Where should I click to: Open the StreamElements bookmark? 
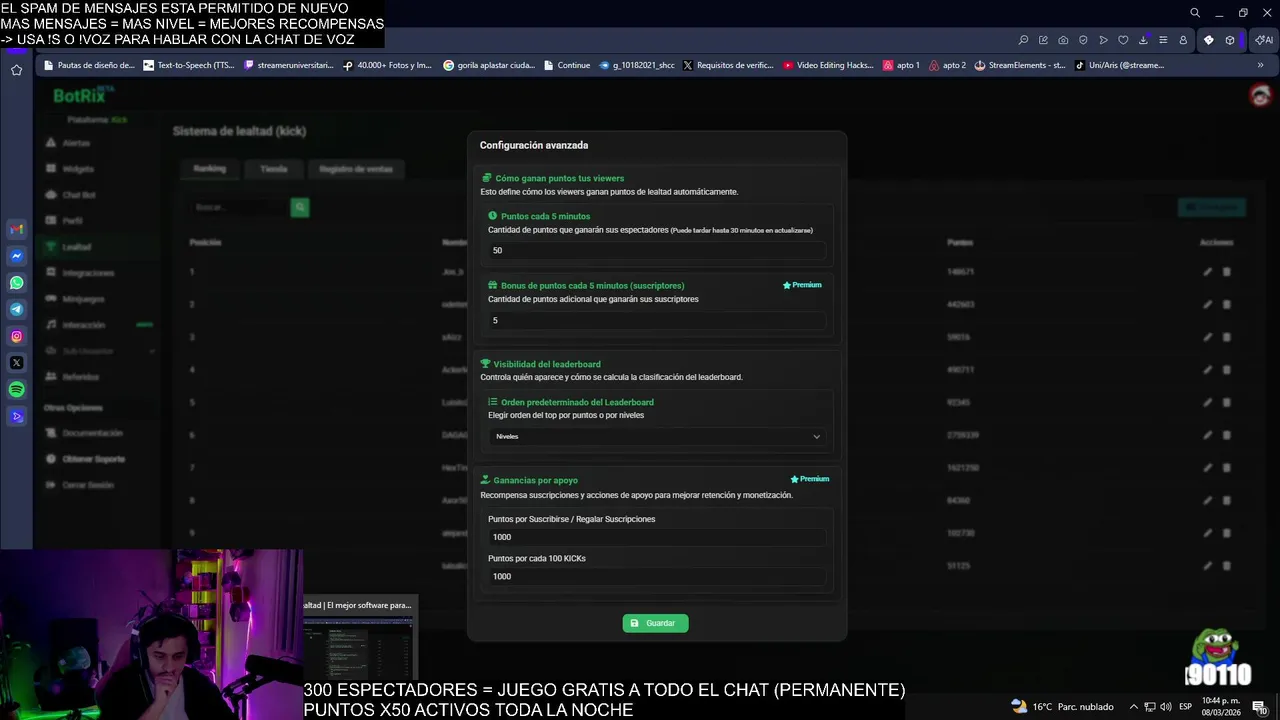1019,65
